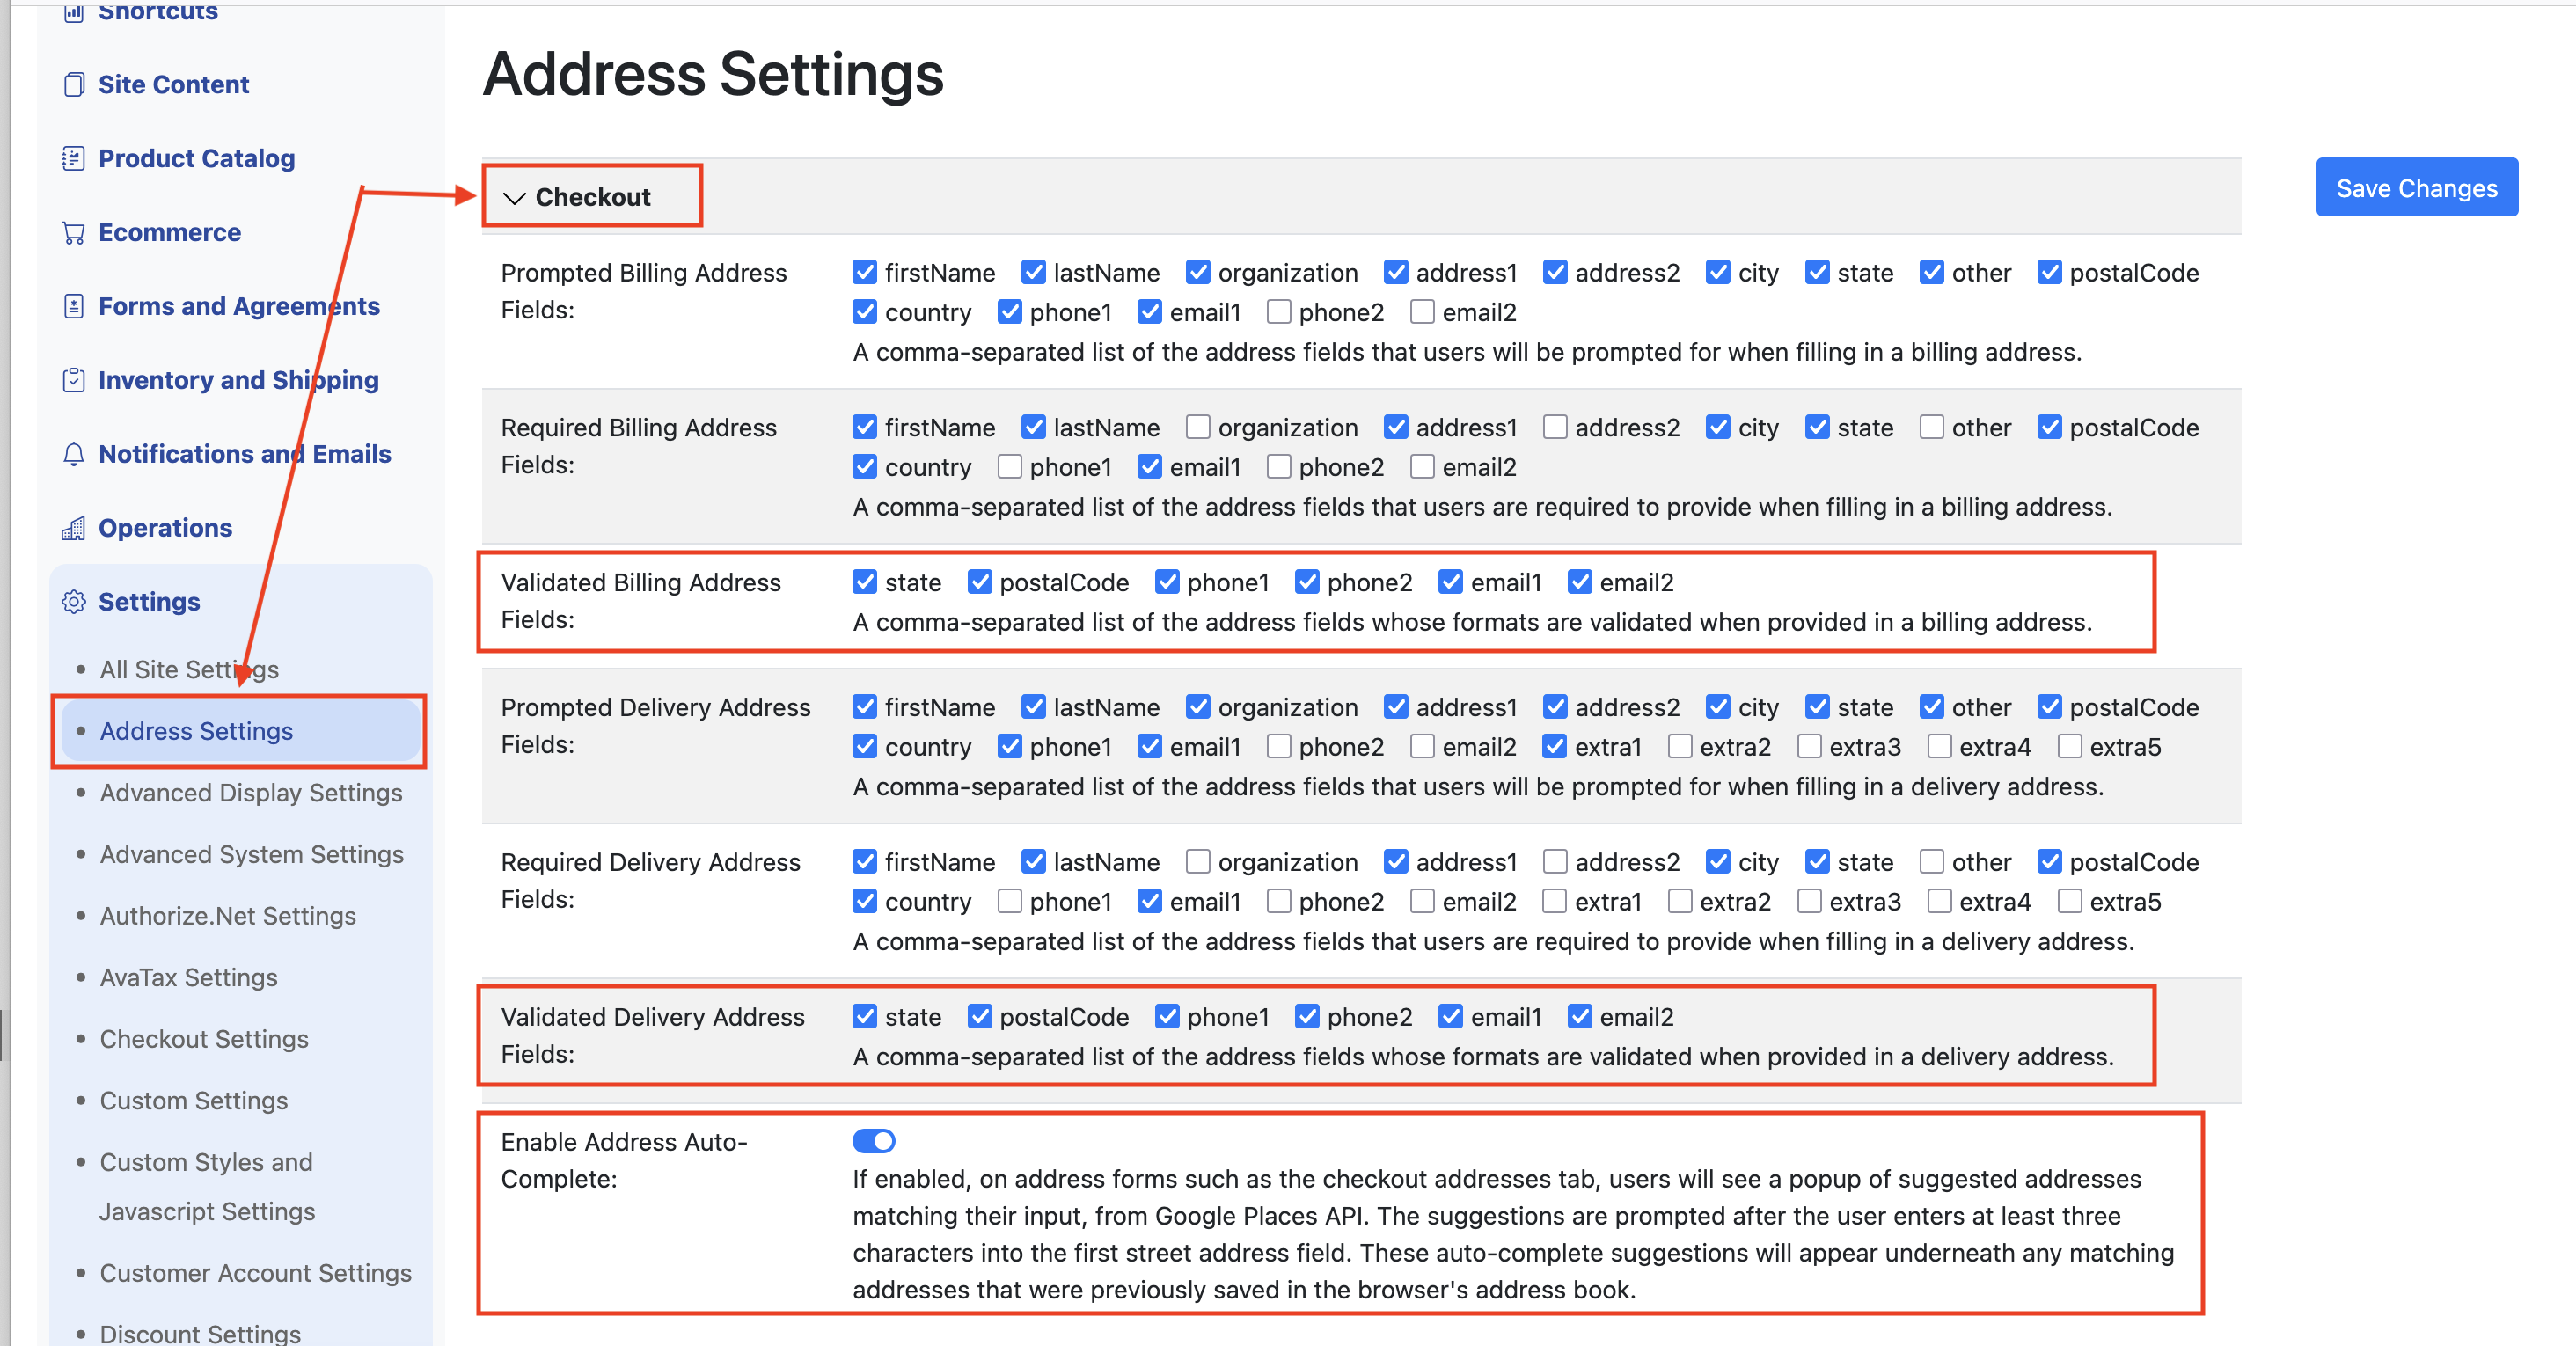Open Authorize.Net Settings
Screen dimensions: 2576x1346
pyautogui.click(x=228, y=917)
